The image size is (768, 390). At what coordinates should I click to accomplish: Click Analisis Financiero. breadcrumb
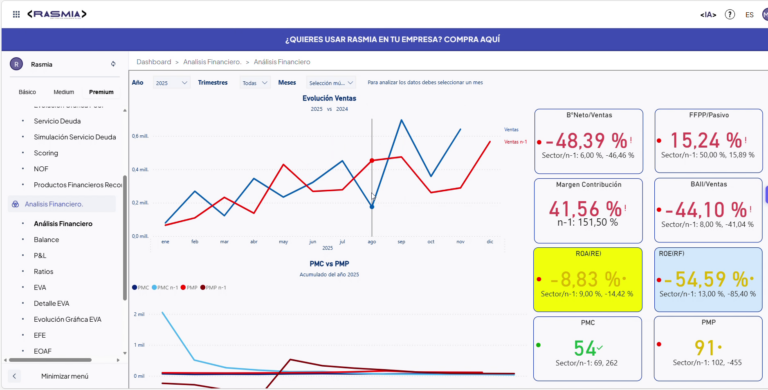(x=213, y=62)
